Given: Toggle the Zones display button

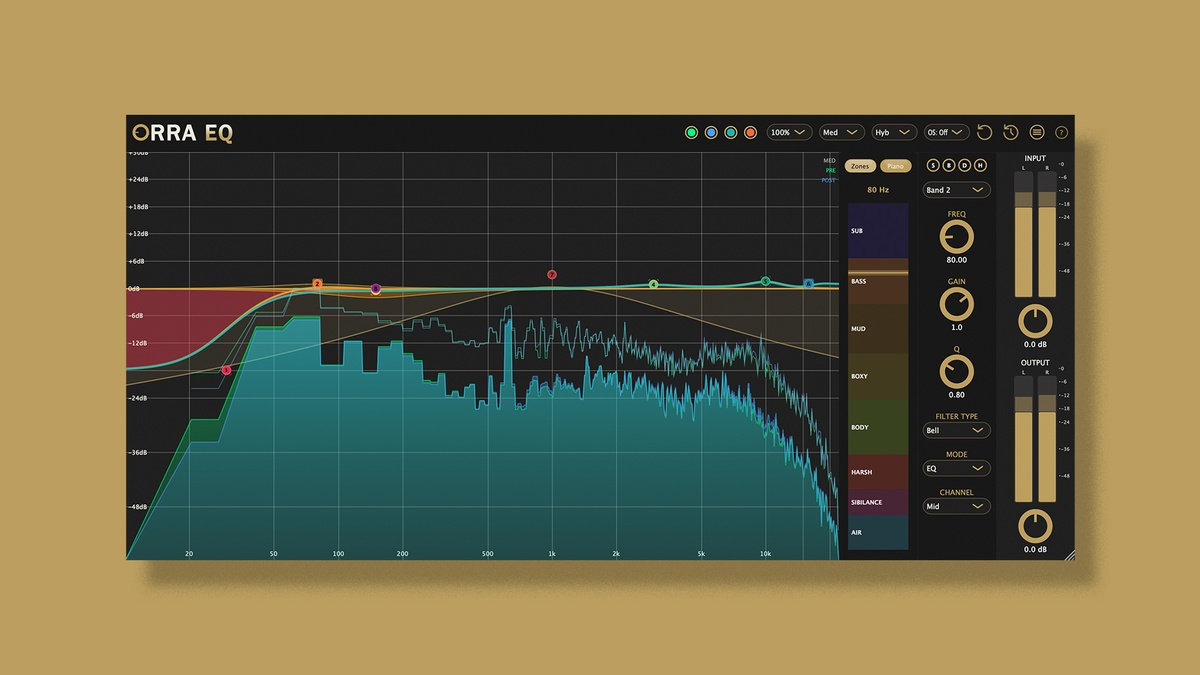Looking at the screenshot, I should [x=860, y=166].
